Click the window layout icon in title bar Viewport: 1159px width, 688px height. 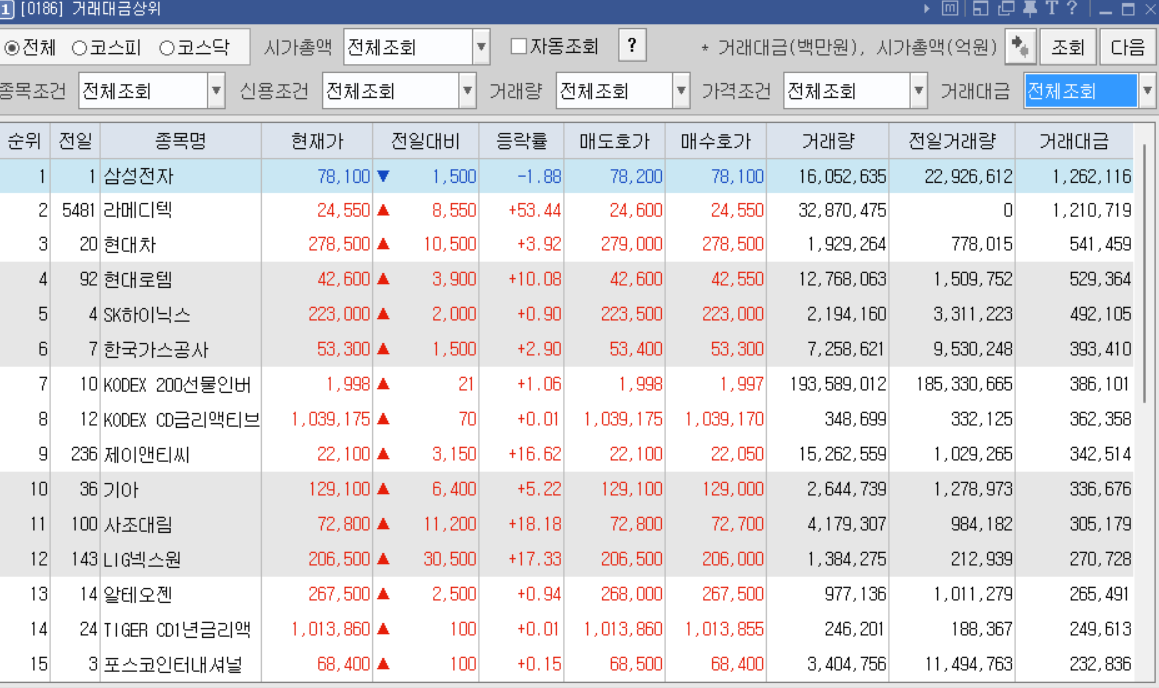point(980,9)
